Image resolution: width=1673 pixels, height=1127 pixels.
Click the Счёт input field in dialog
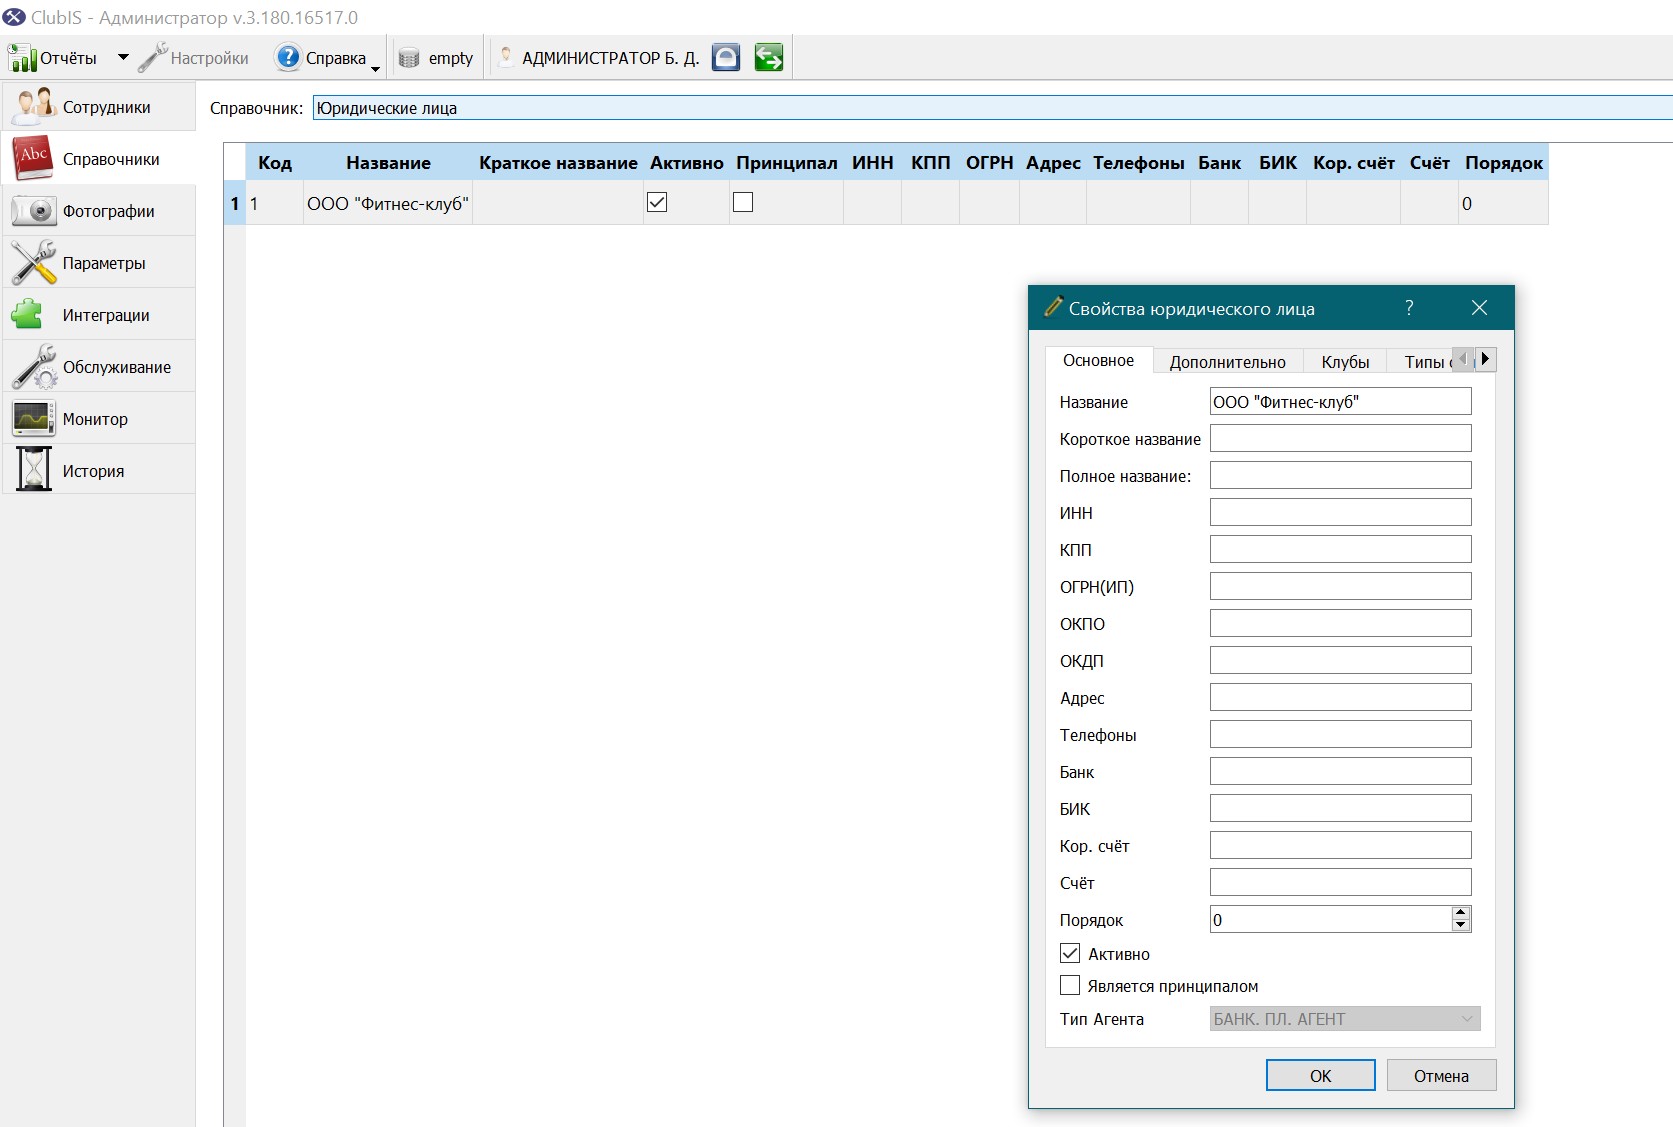[1340, 883]
